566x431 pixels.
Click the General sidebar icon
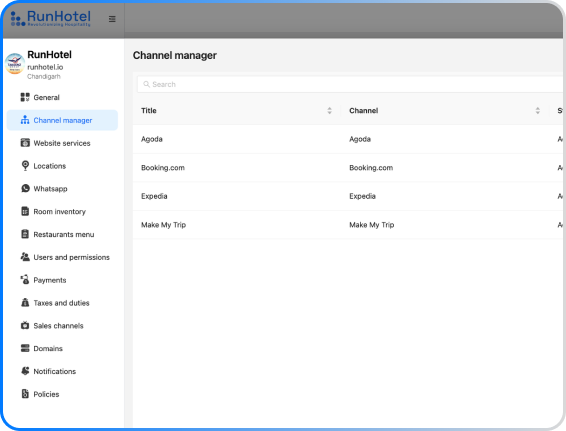tap(25, 97)
